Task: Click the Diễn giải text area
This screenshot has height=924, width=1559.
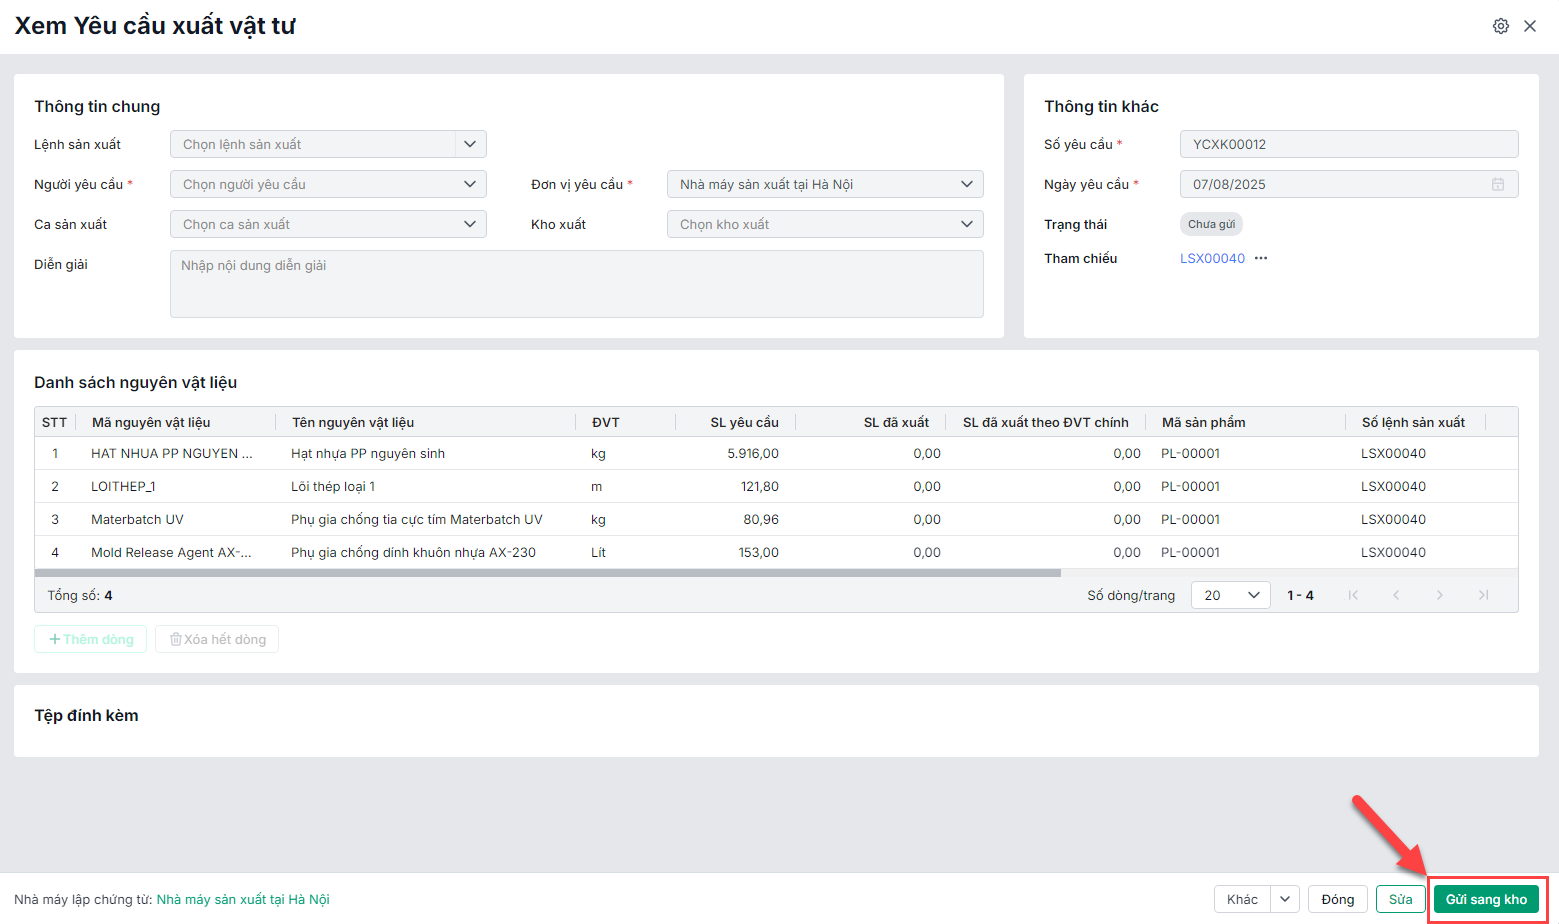Action: 576,284
